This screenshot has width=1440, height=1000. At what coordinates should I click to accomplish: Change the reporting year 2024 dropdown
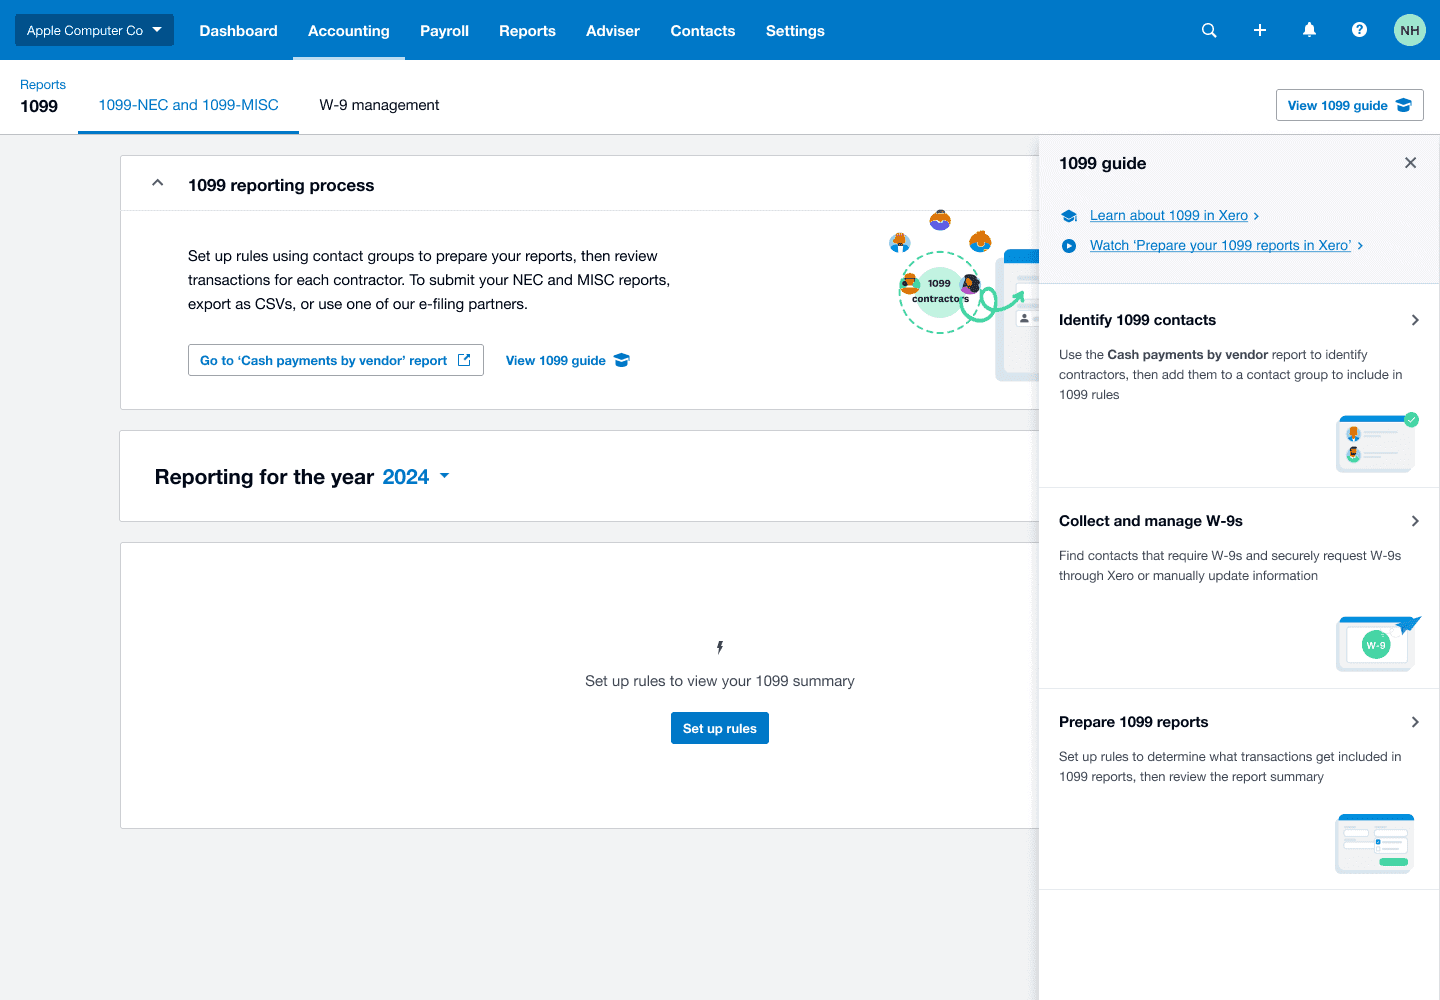416,477
